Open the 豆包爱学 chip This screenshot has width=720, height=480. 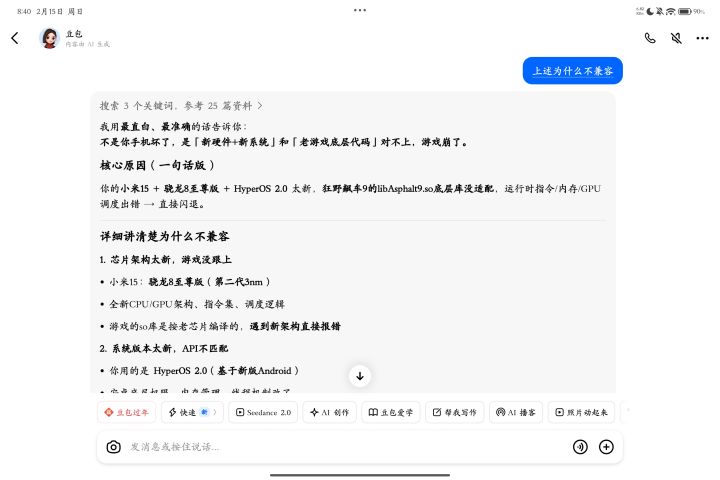pyautogui.click(x=391, y=412)
